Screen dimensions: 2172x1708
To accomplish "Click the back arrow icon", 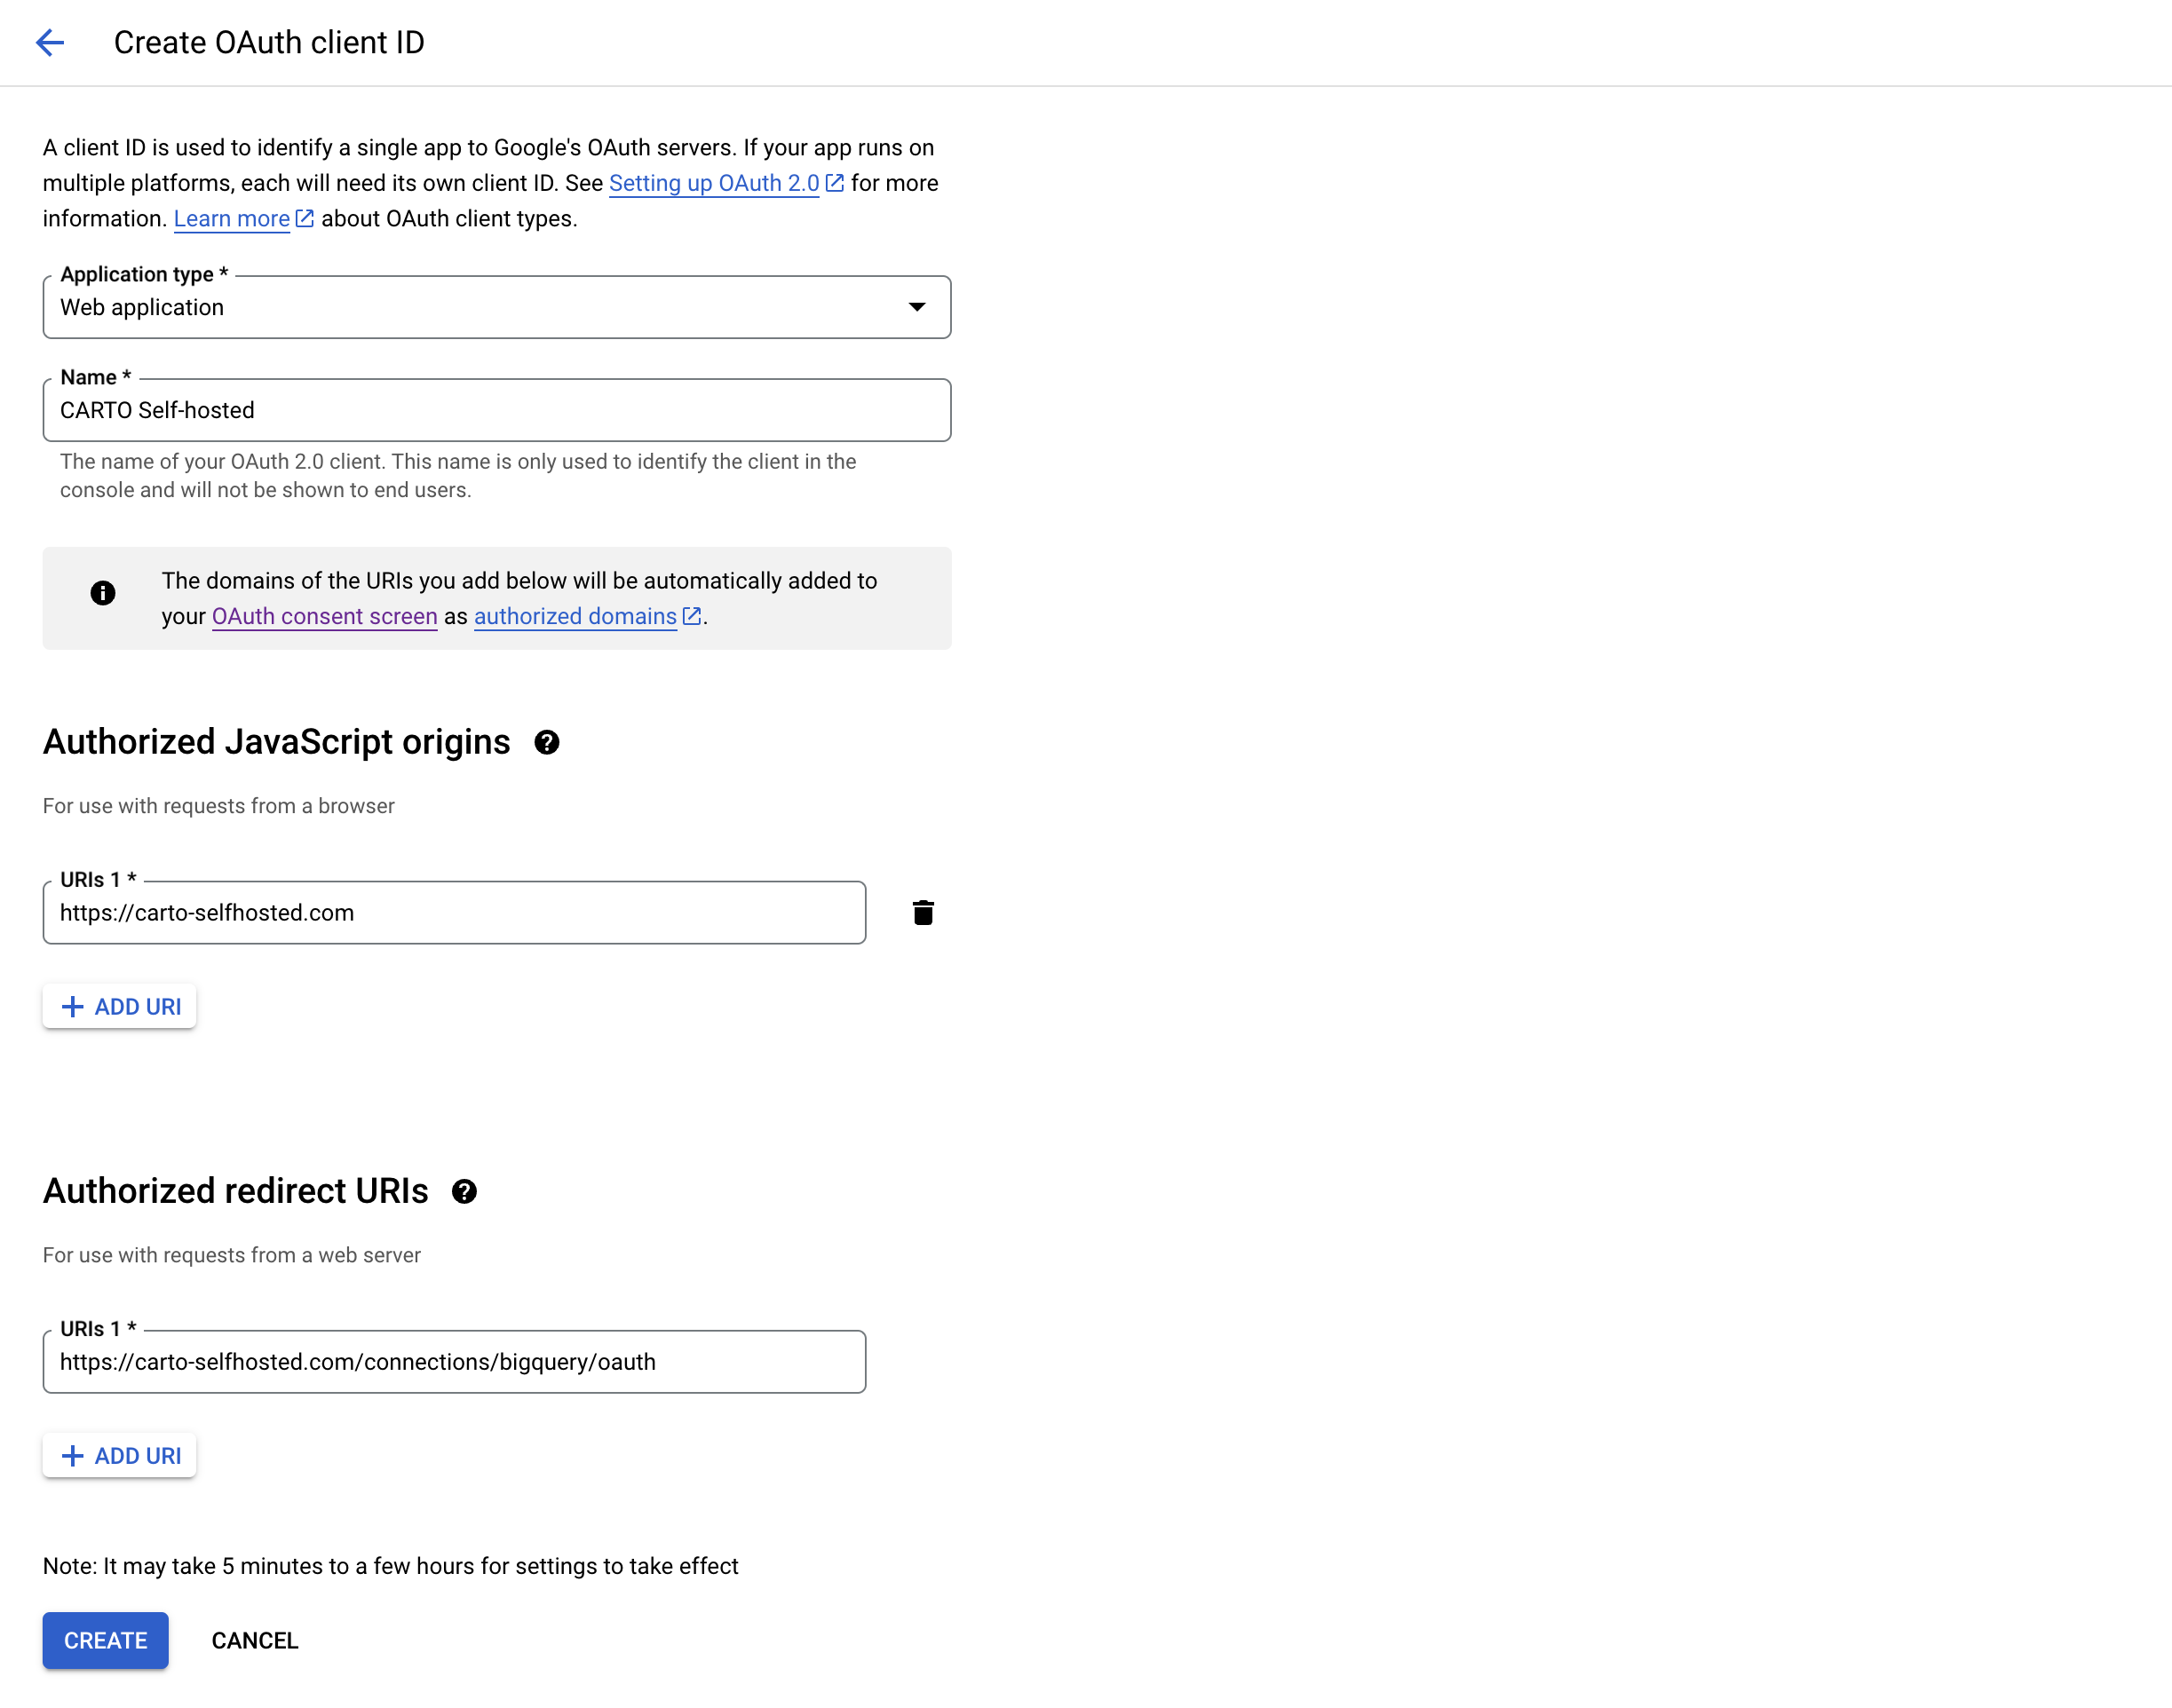I will point(50,42).
